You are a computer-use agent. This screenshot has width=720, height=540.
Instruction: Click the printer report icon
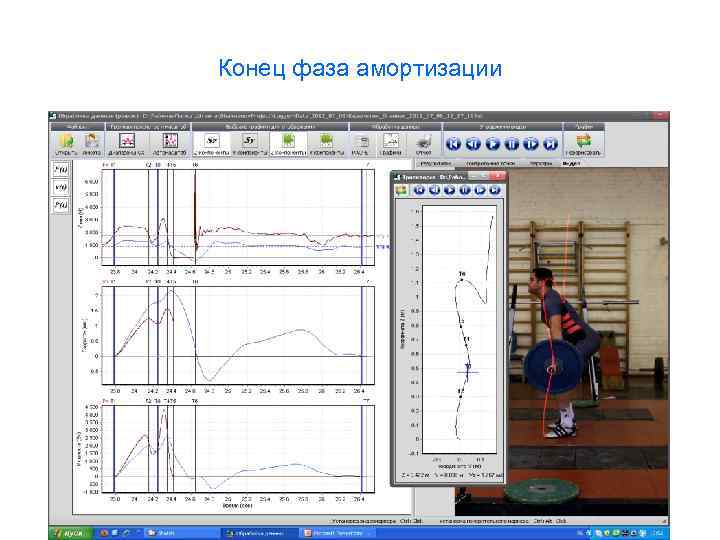[x=424, y=141]
